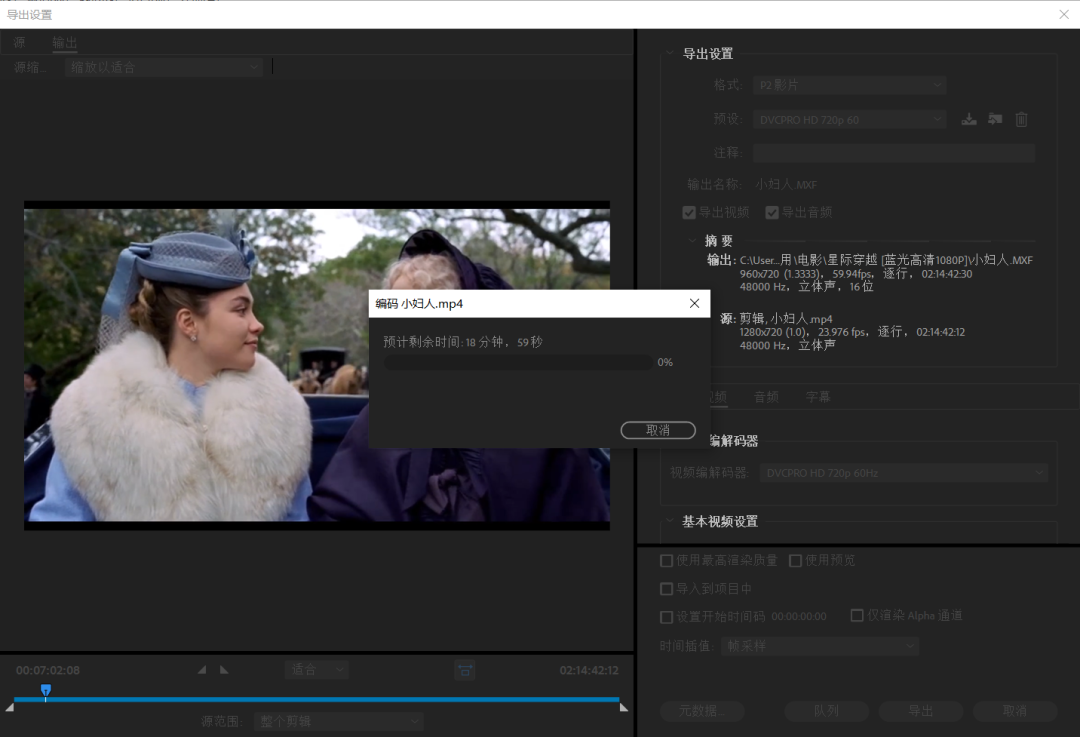Open the 源范围 整个剪辑 dropdown
Viewport: 1080px width, 737px height.
point(339,721)
